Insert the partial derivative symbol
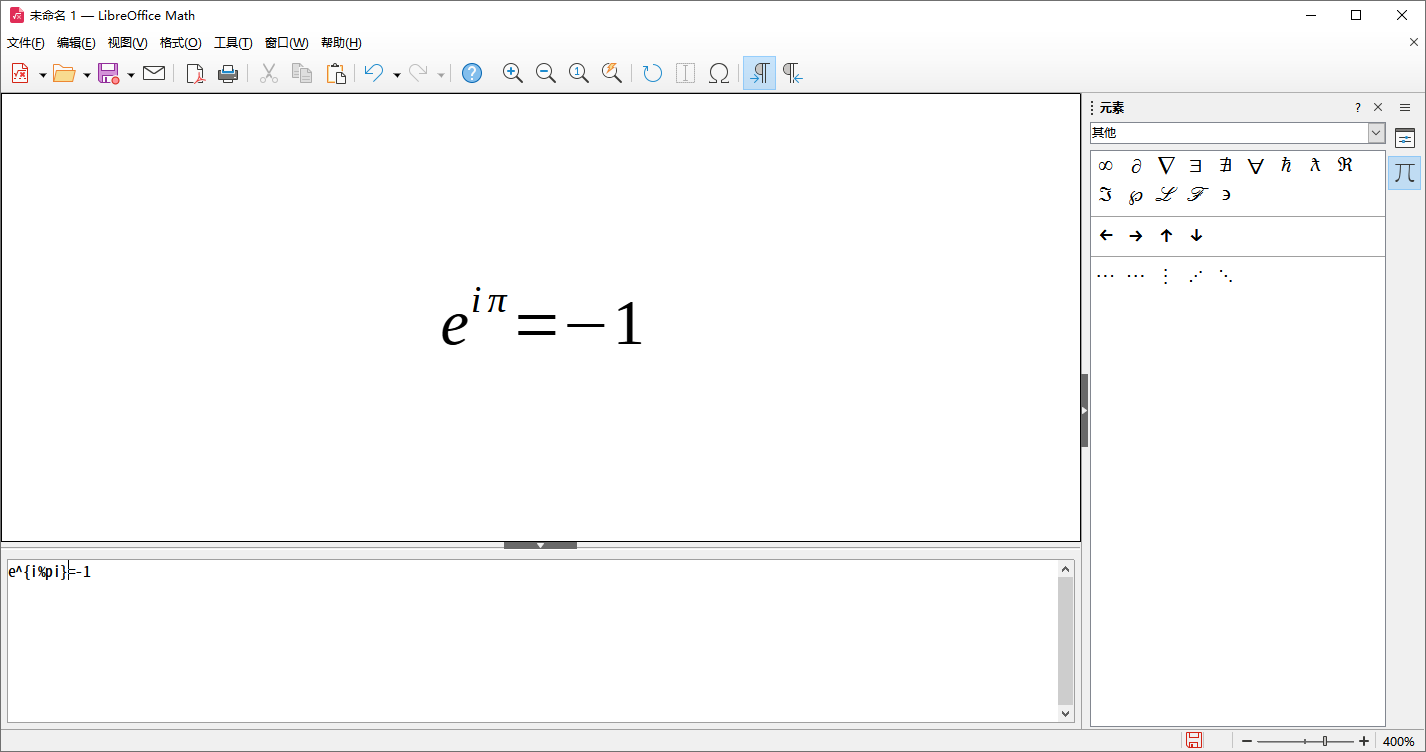1426x752 pixels. (x=1135, y=165)
